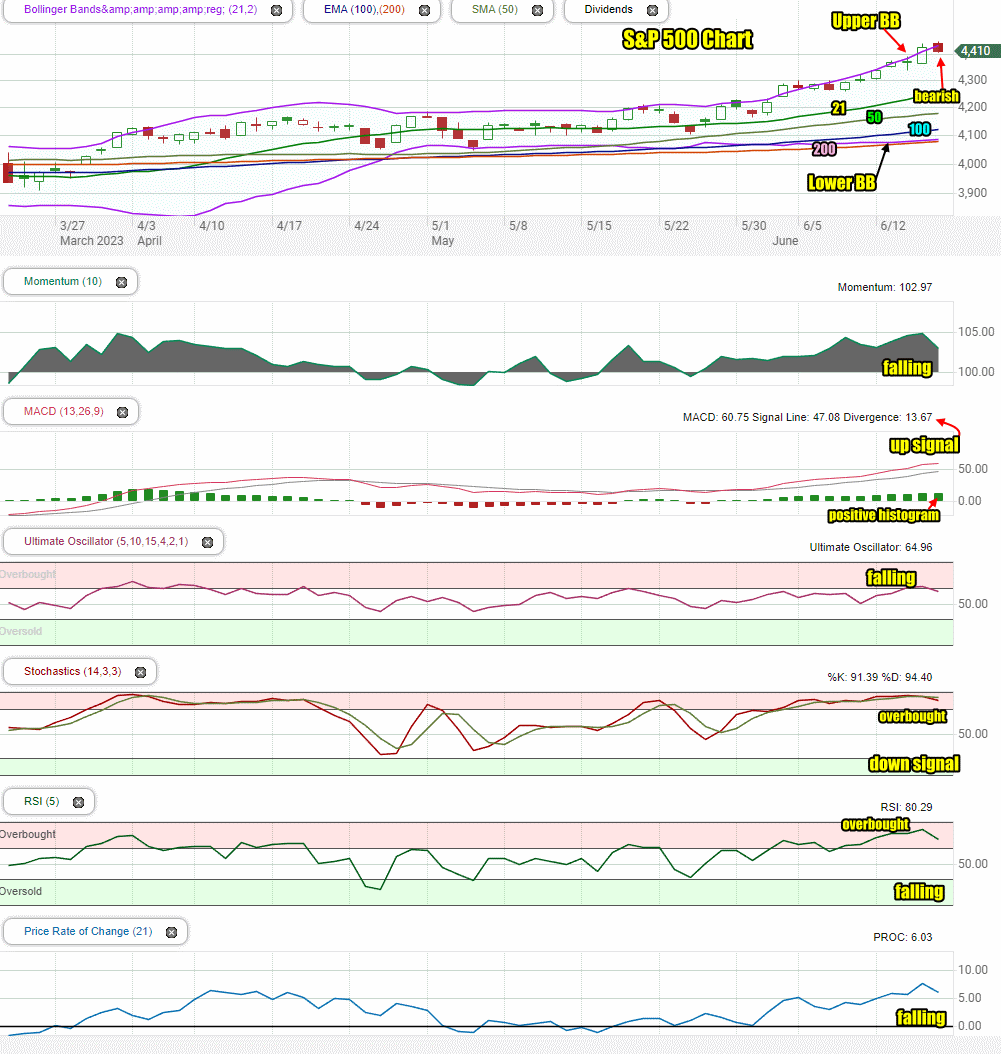The height and width of the screenshot is (1054, 1001).
Task: Click the 'March 2023' axis label
Action: pyautogui.click(x=91, y=241)
